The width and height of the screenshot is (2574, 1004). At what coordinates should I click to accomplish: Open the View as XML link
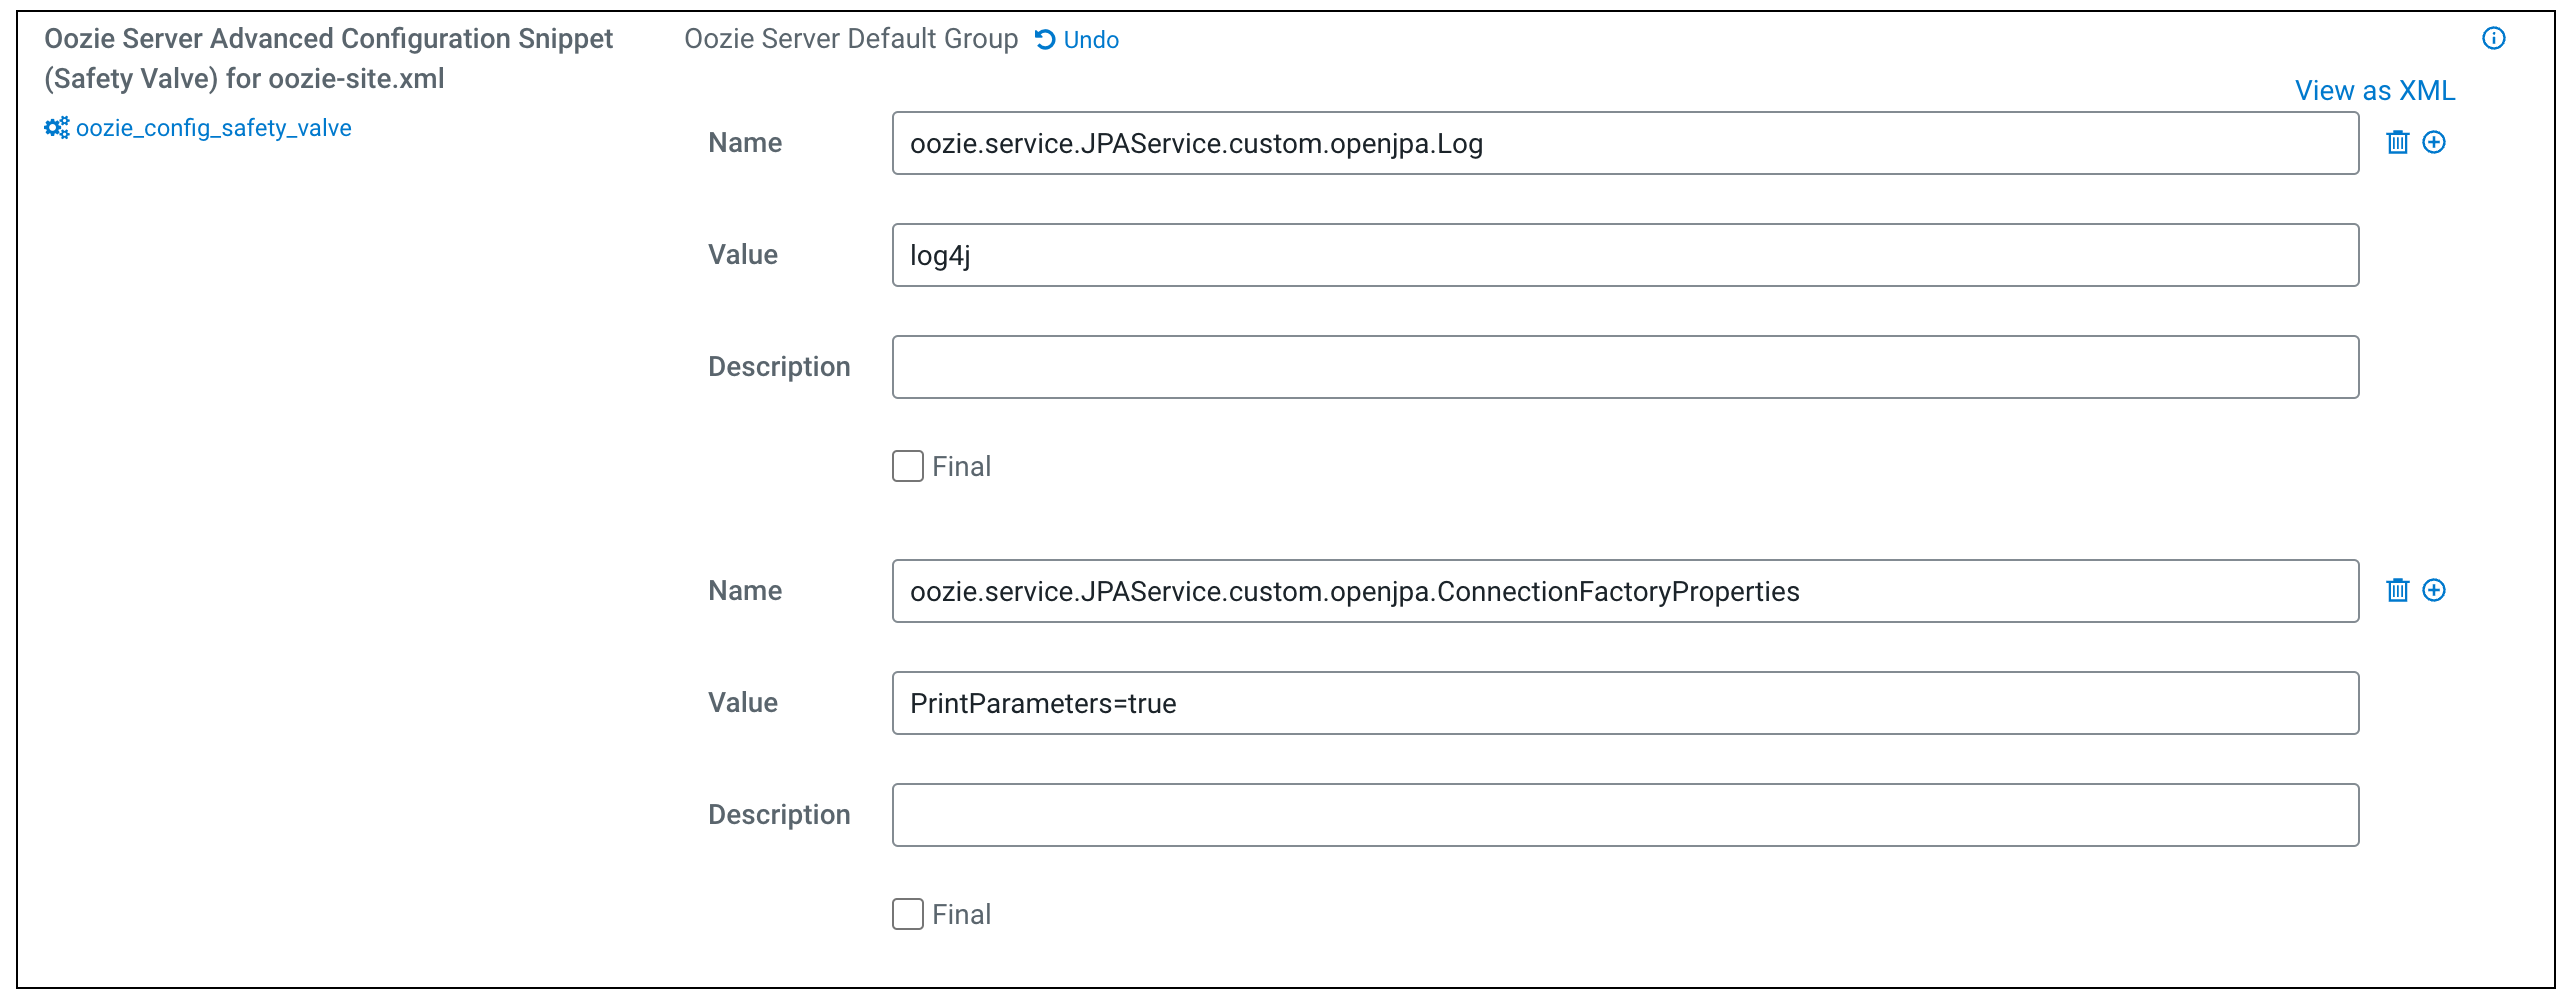click(2374, 91)
